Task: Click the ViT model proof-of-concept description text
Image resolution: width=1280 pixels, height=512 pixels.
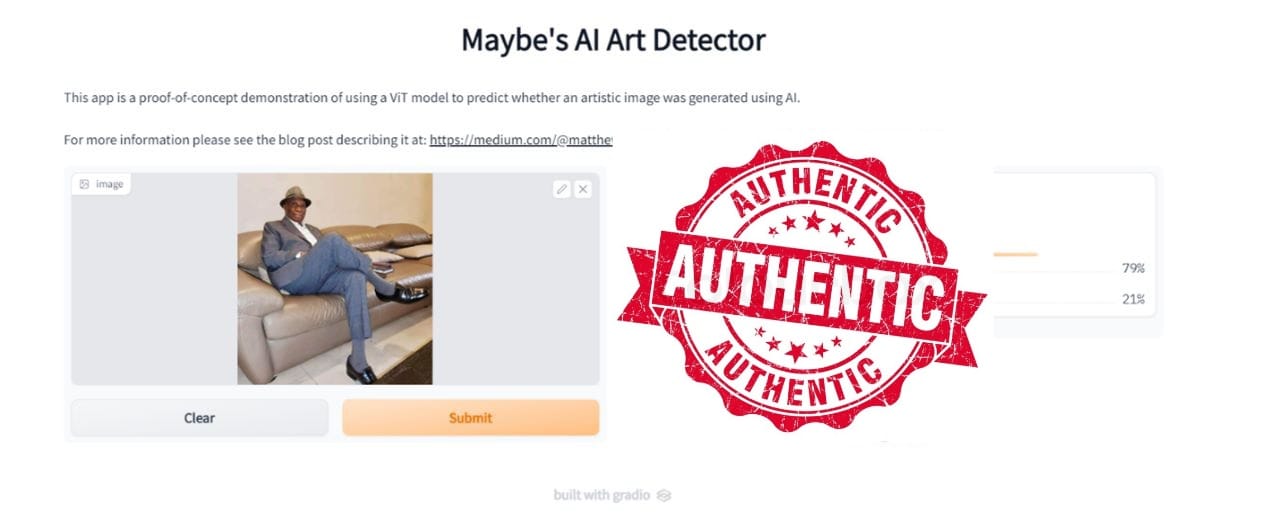Action: click(446, 98)
